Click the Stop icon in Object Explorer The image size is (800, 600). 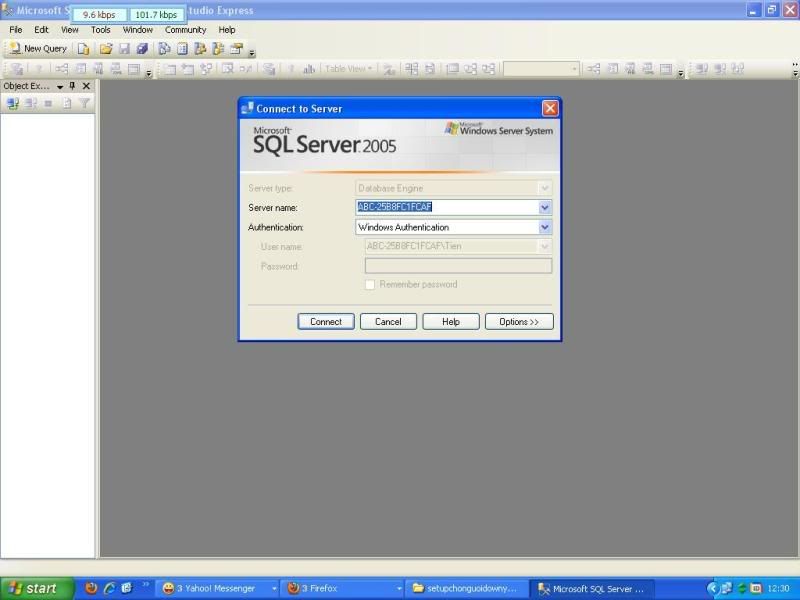tap(48, 104)
